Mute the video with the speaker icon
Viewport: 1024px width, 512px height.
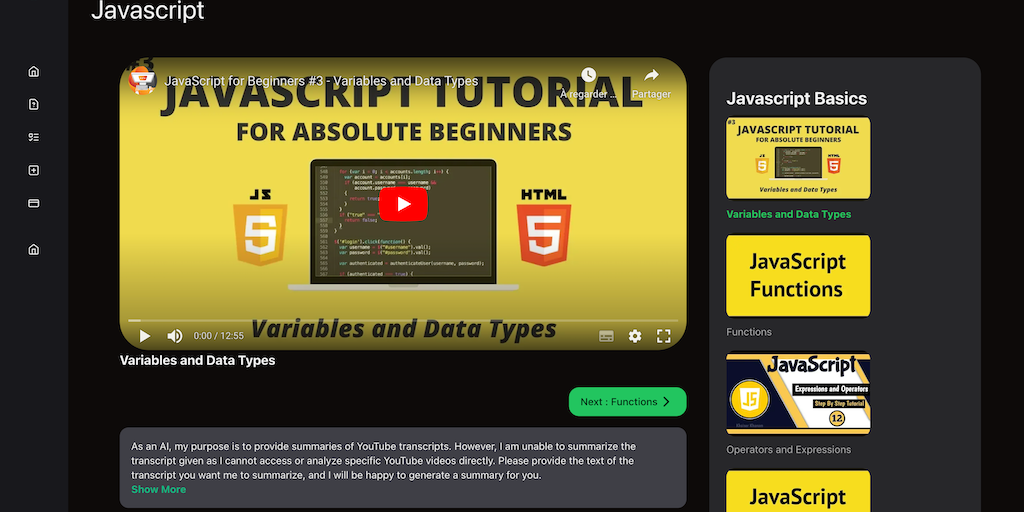pos(174,336)
